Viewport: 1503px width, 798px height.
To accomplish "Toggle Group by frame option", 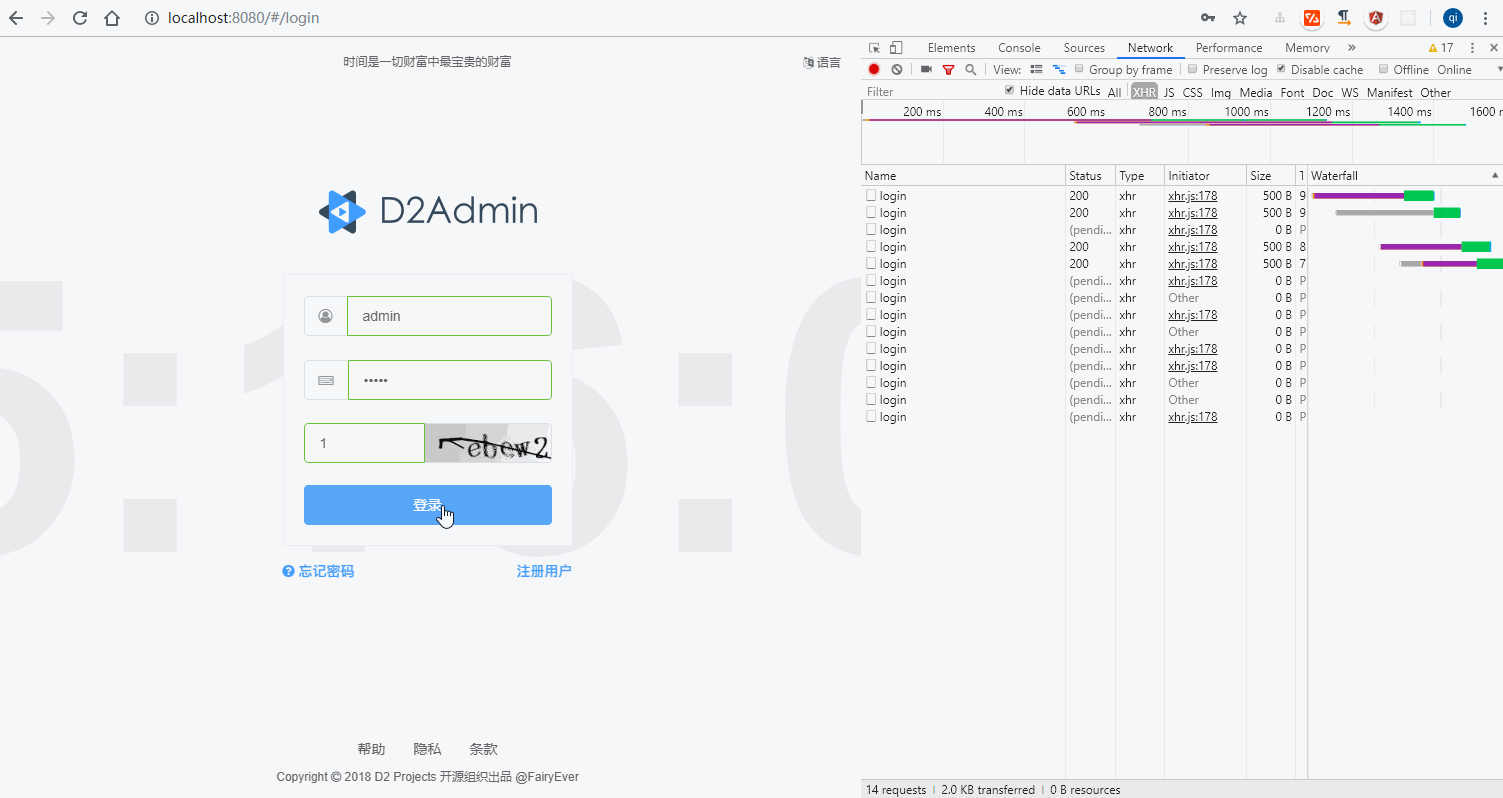I will (x=1079, y=69).
